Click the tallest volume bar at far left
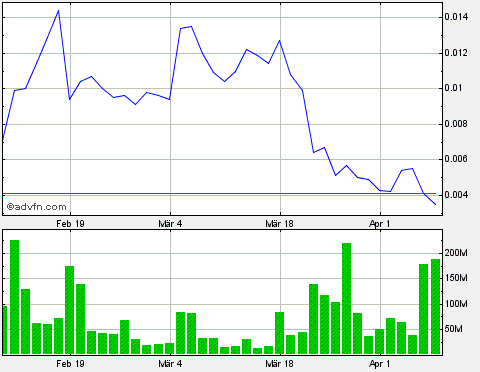Screen dimensions: 480x372 [14, 297]
